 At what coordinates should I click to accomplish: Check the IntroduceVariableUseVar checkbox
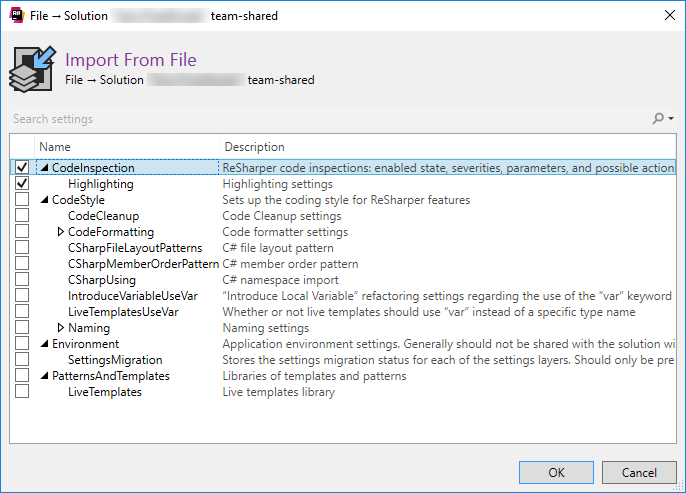tap(22, 295)
